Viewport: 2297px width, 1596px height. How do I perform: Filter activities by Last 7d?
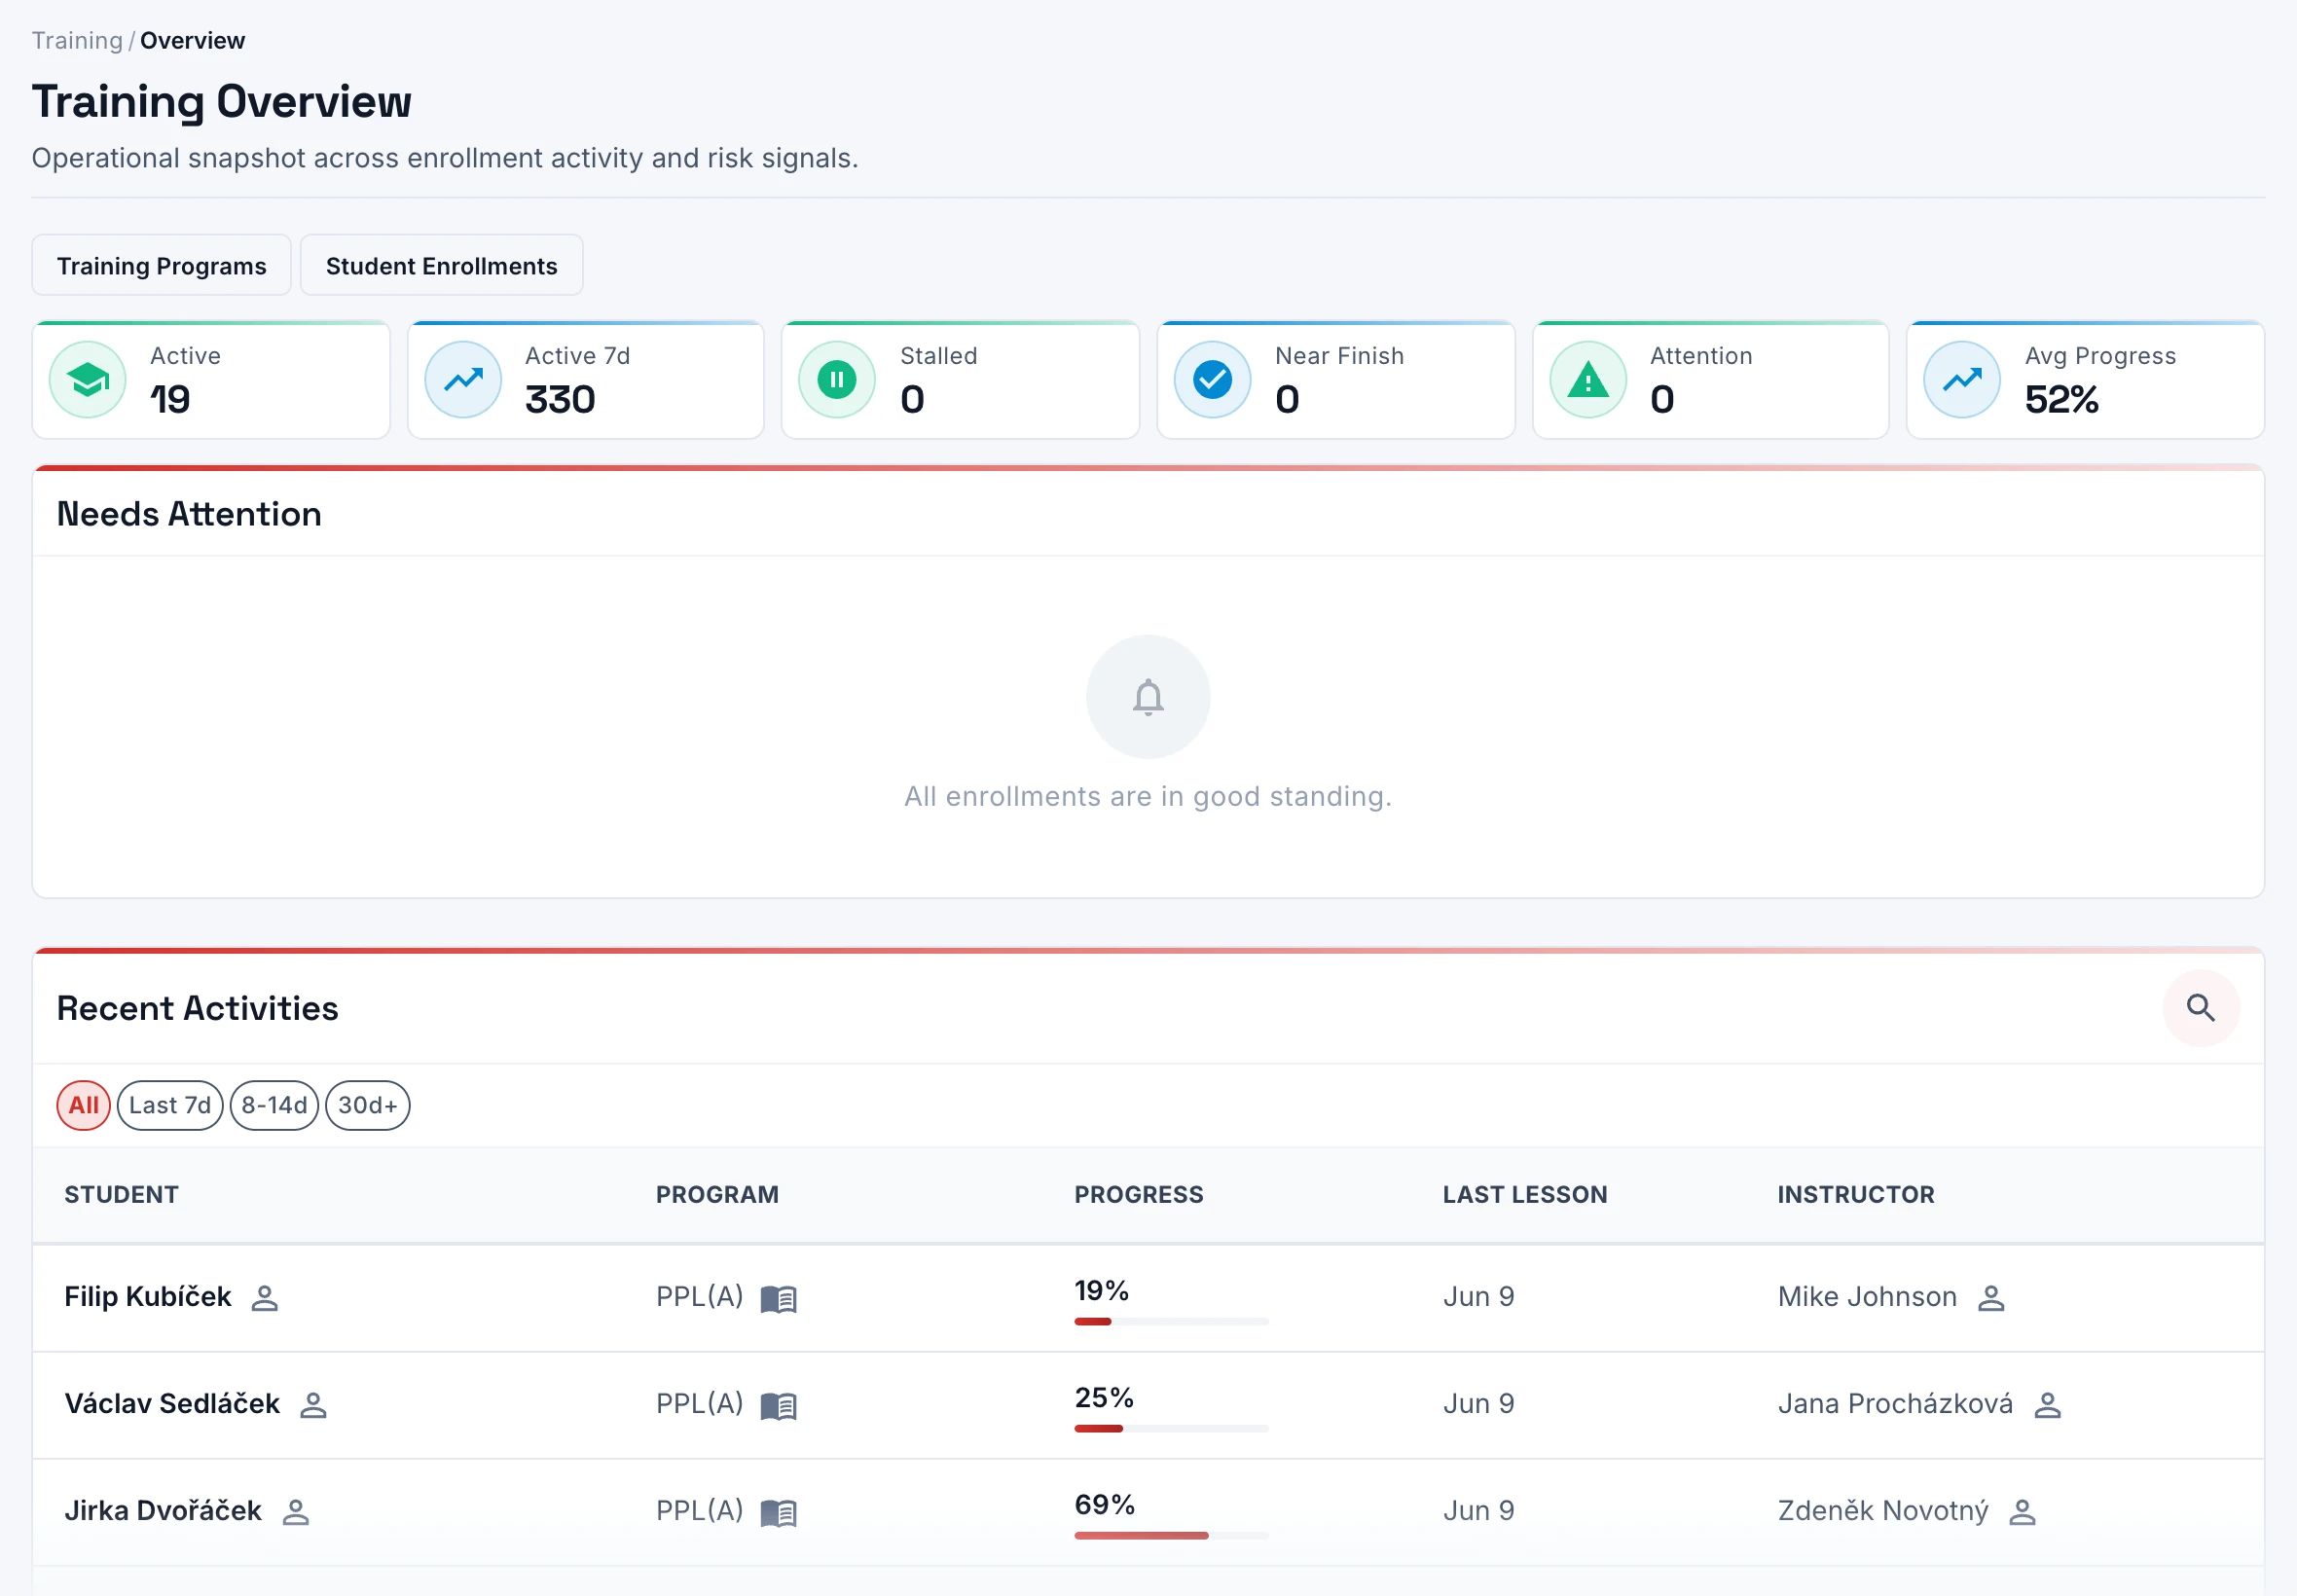pyautogui.click(x=170, y=1105)
